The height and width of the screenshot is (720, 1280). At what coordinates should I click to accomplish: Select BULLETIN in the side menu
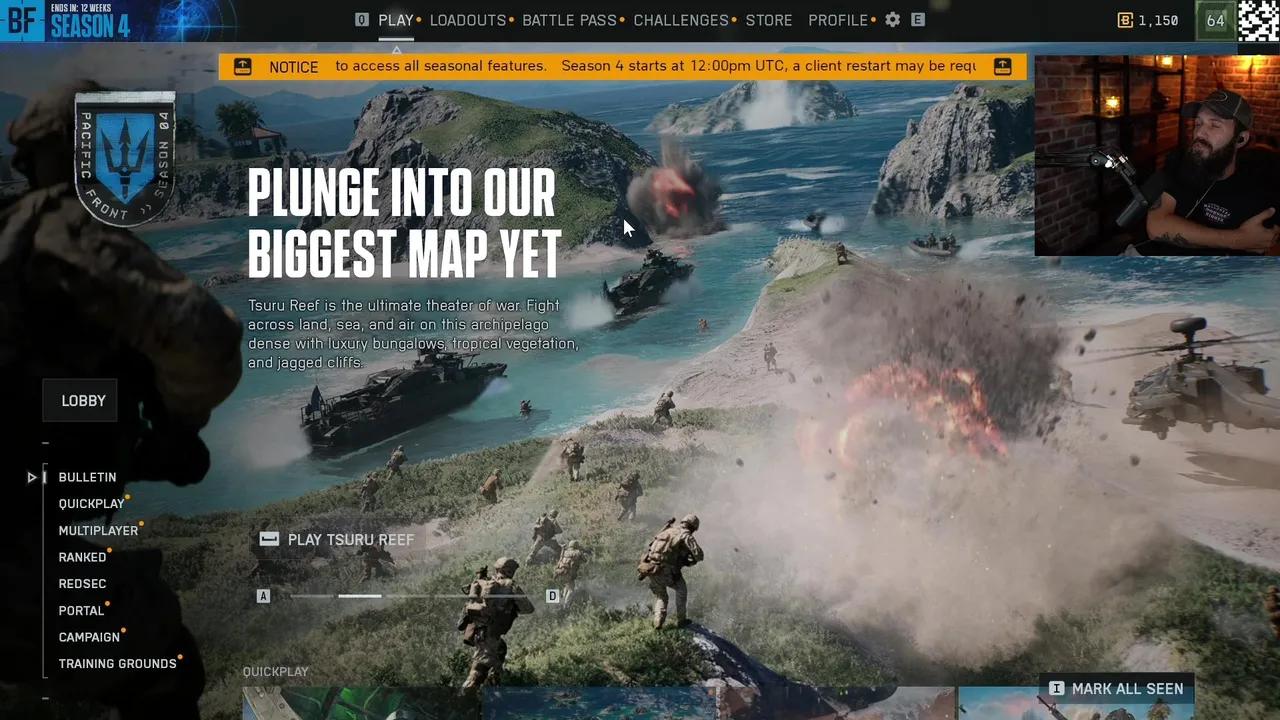point(87,477)
